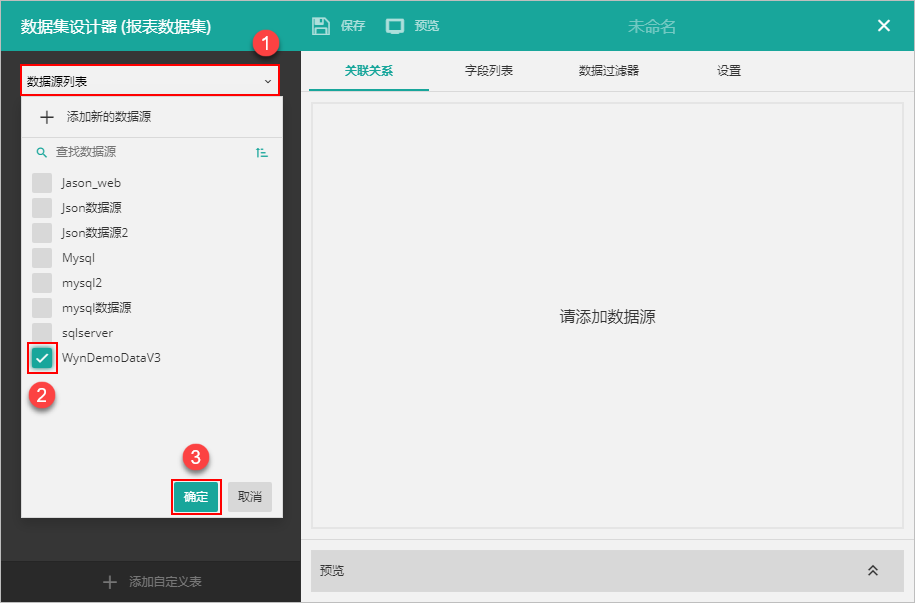Viewport: 915px width, 603px height.
Task: Click the 取消 cancel button
Action: tap(250, 497)
